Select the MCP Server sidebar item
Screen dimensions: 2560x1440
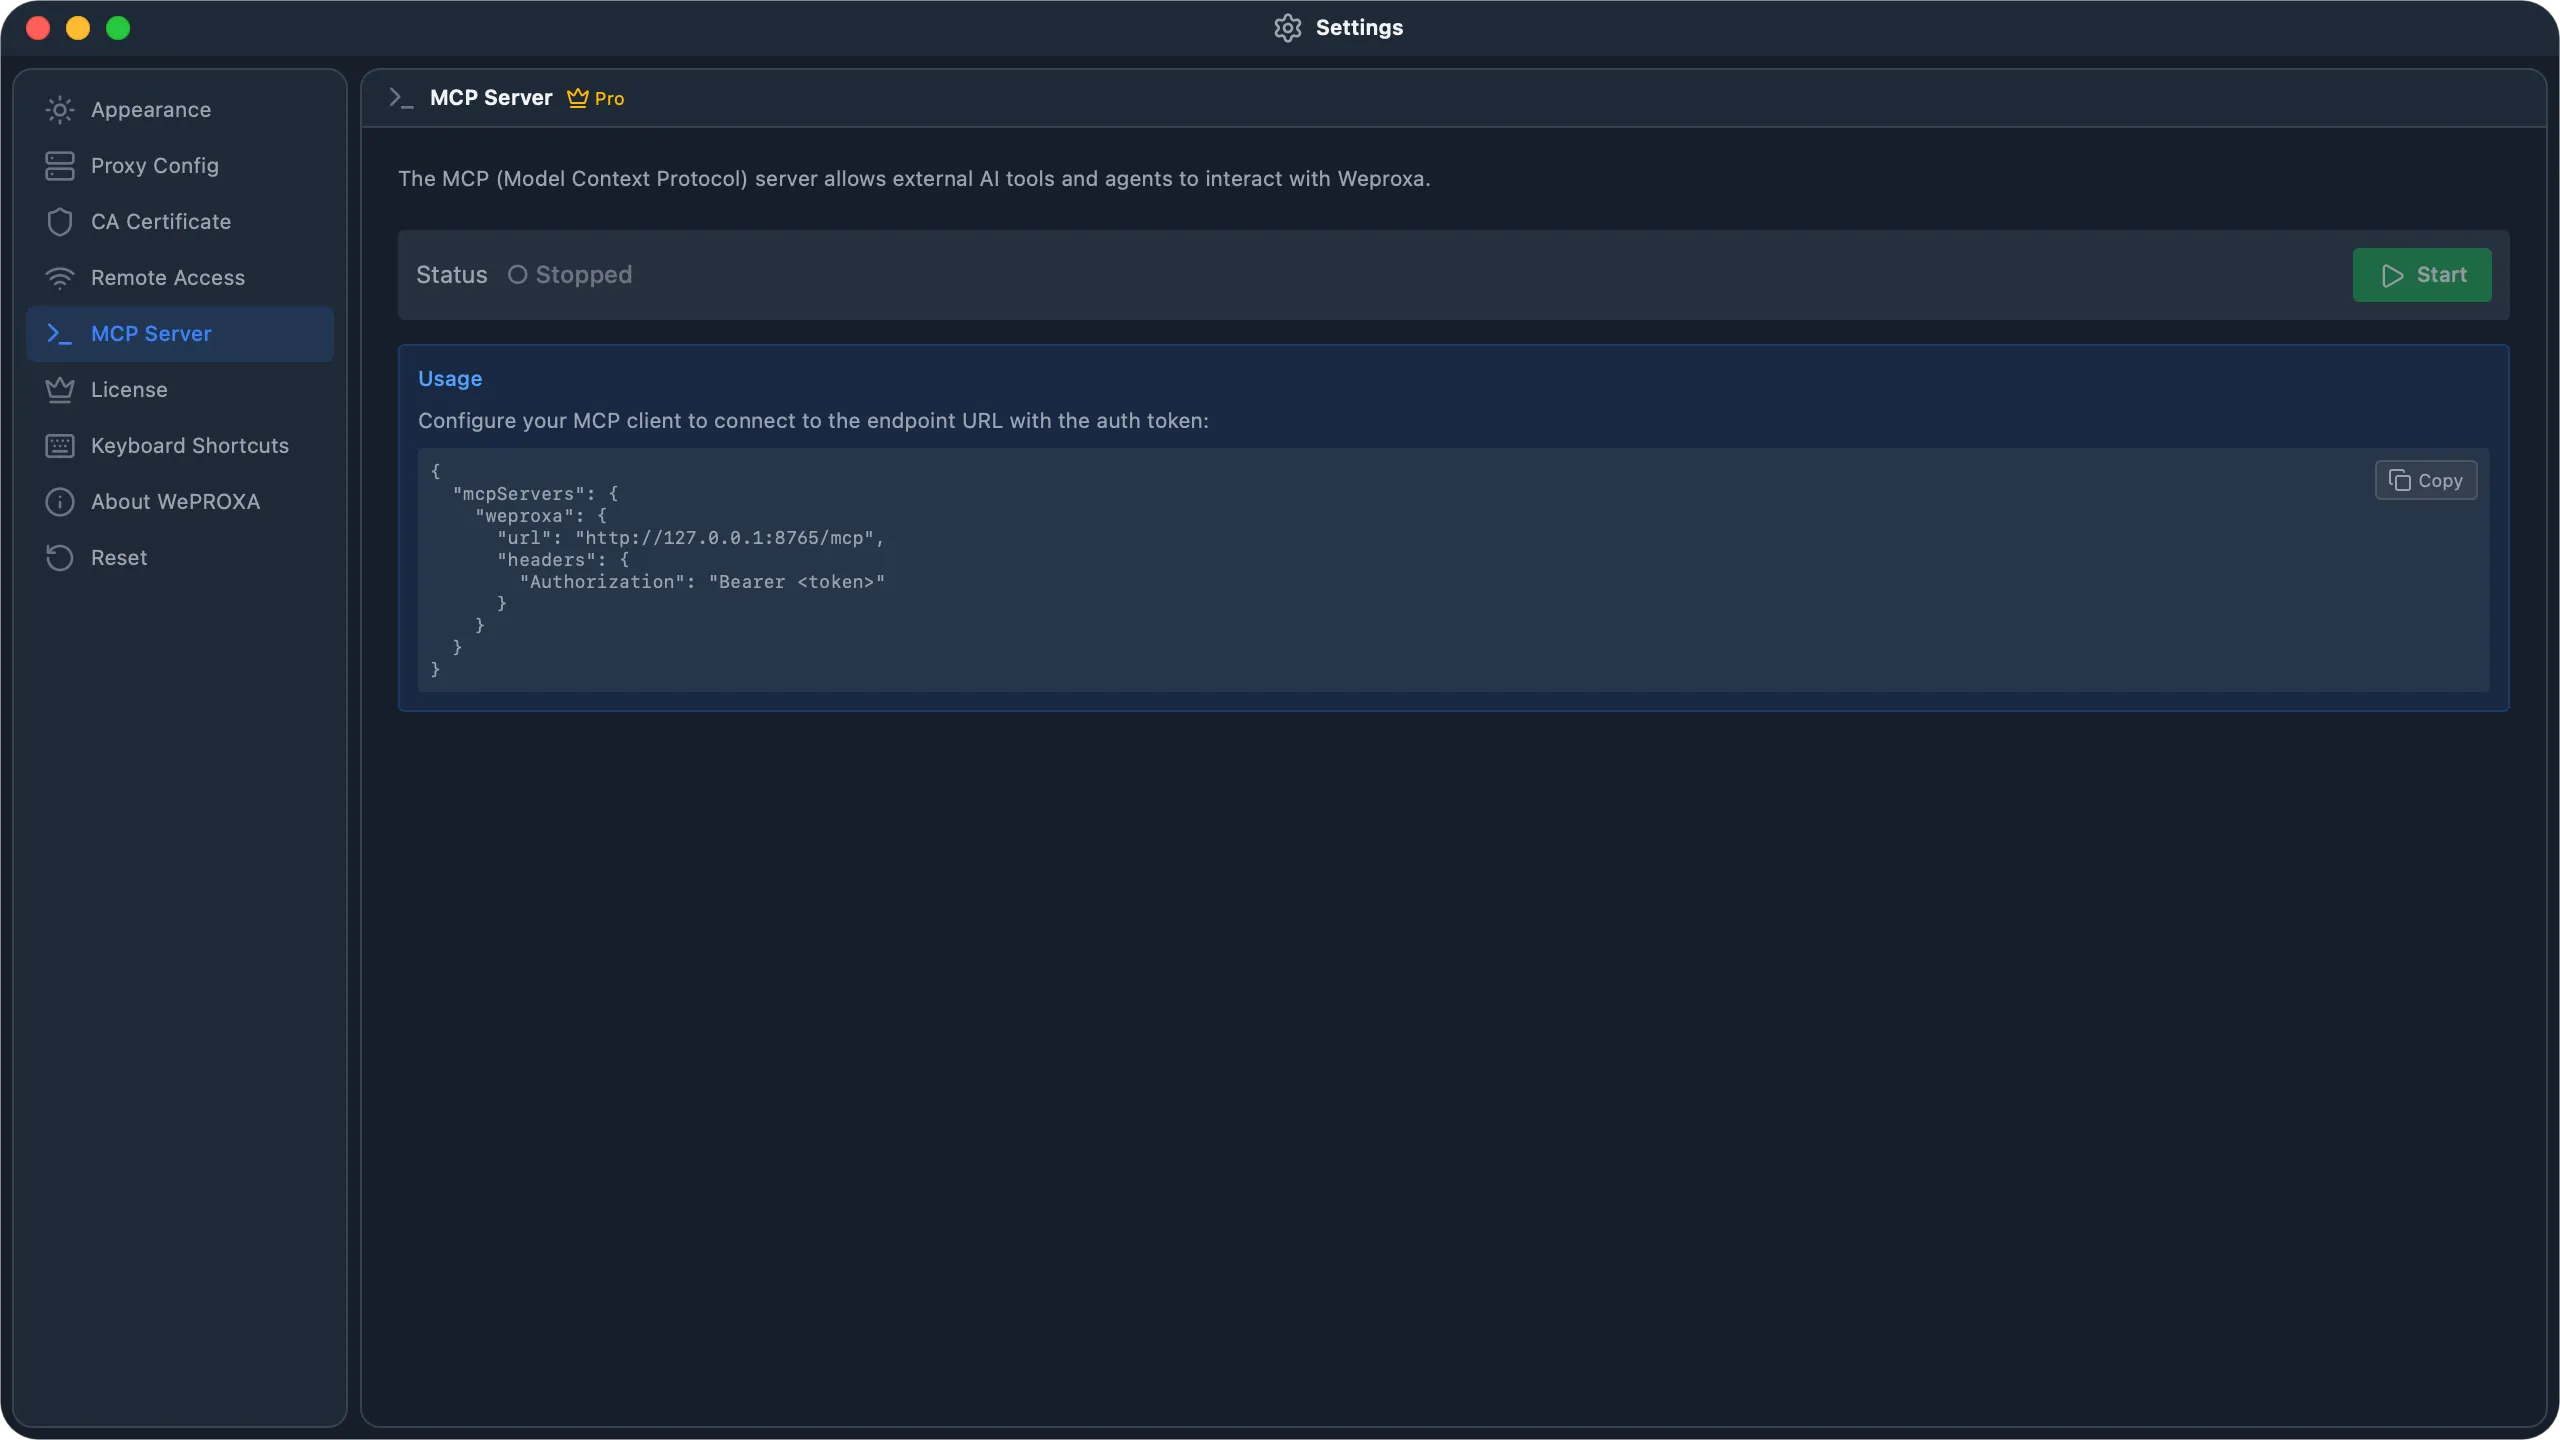(x=180, y=334)
